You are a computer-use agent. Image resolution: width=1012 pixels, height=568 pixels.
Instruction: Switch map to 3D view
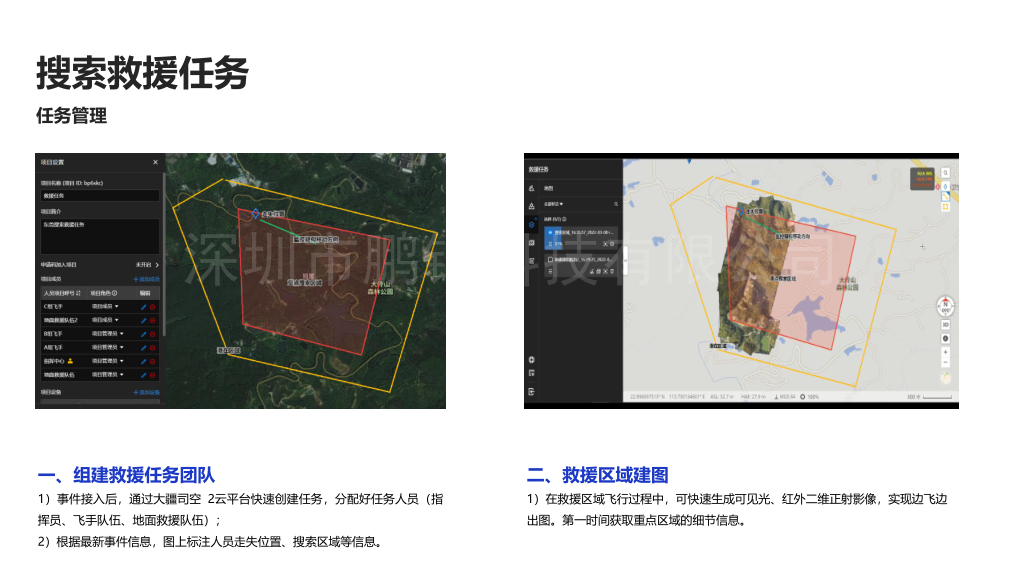[945, 324]
